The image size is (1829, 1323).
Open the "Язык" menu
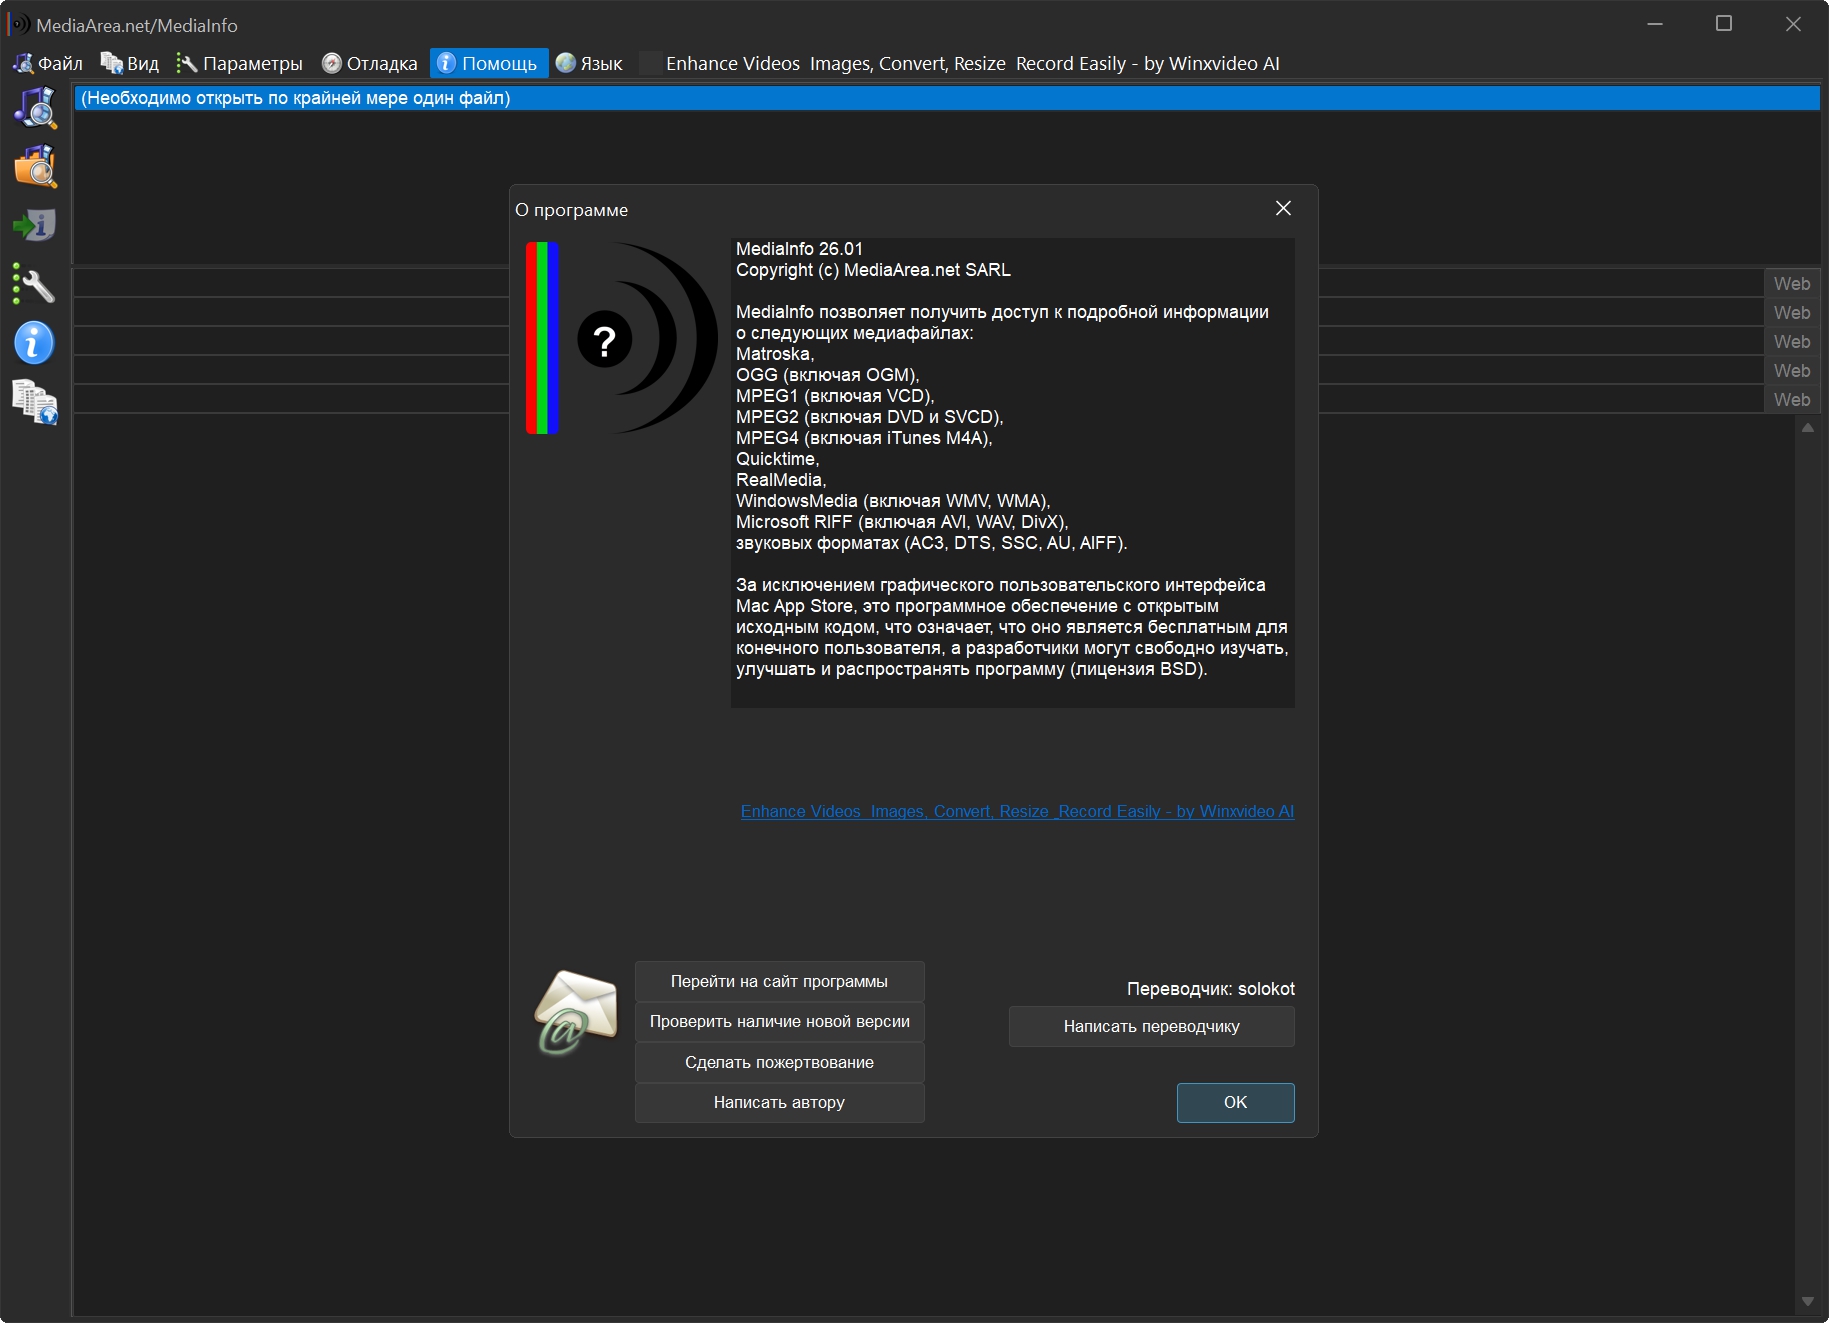590,63
